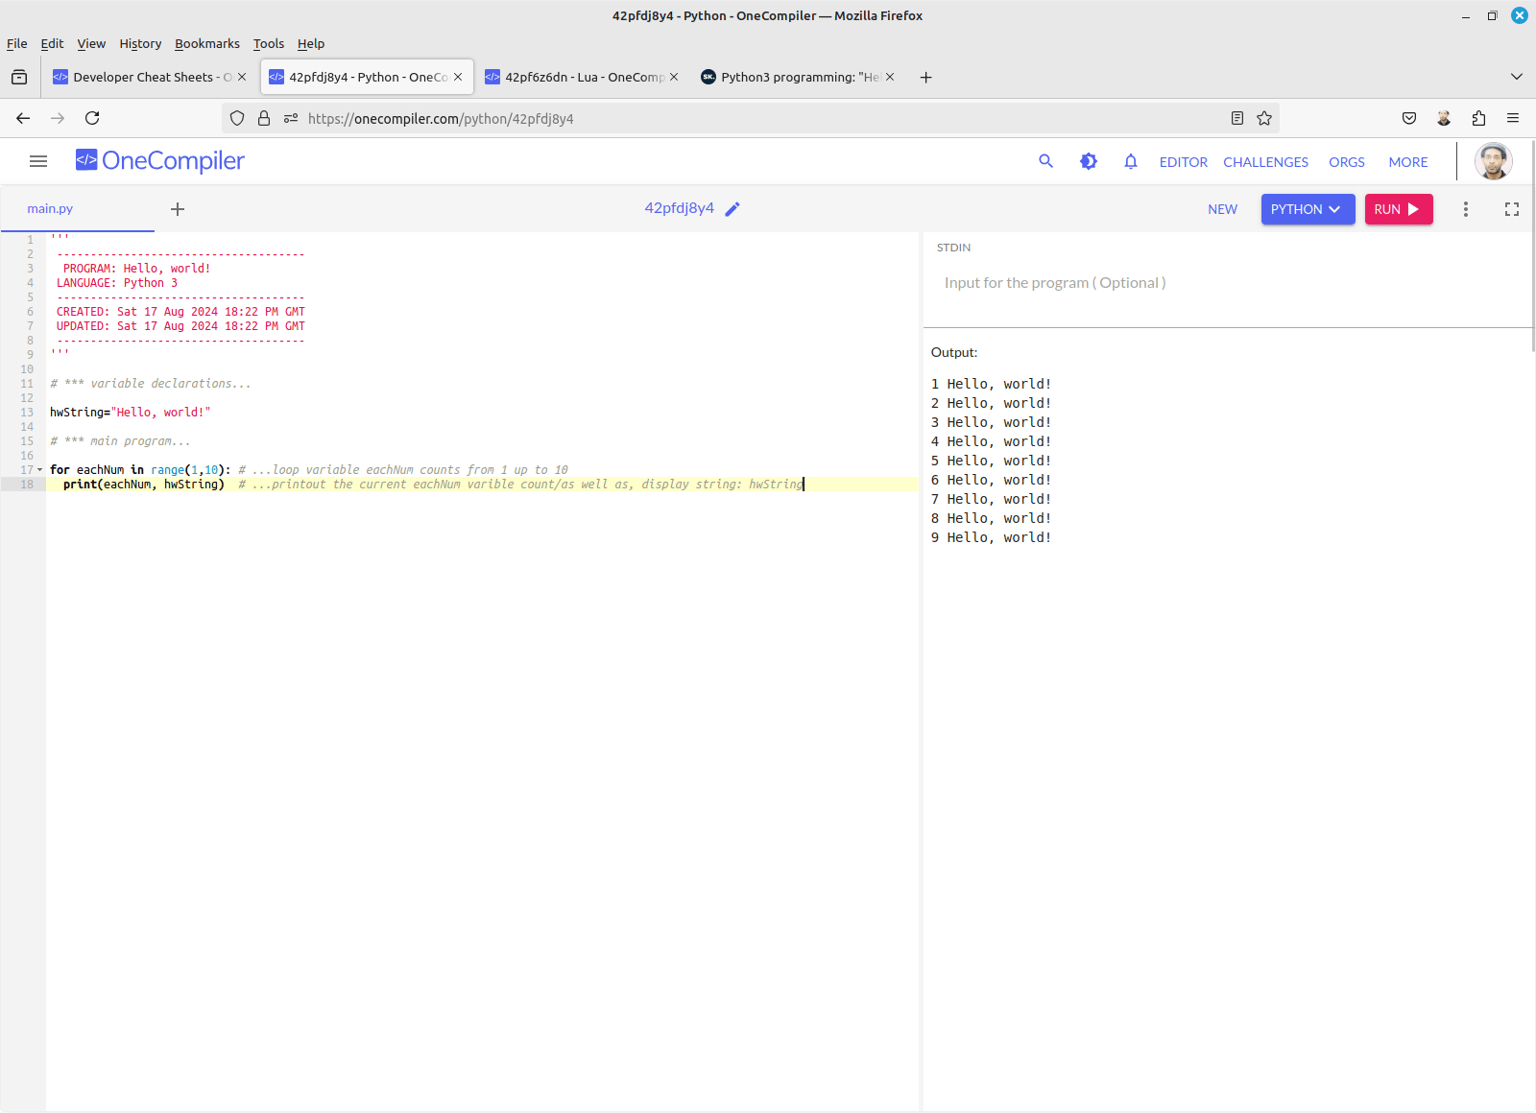
Task: Open the ORGS link
Action: tap(1346, 162)
